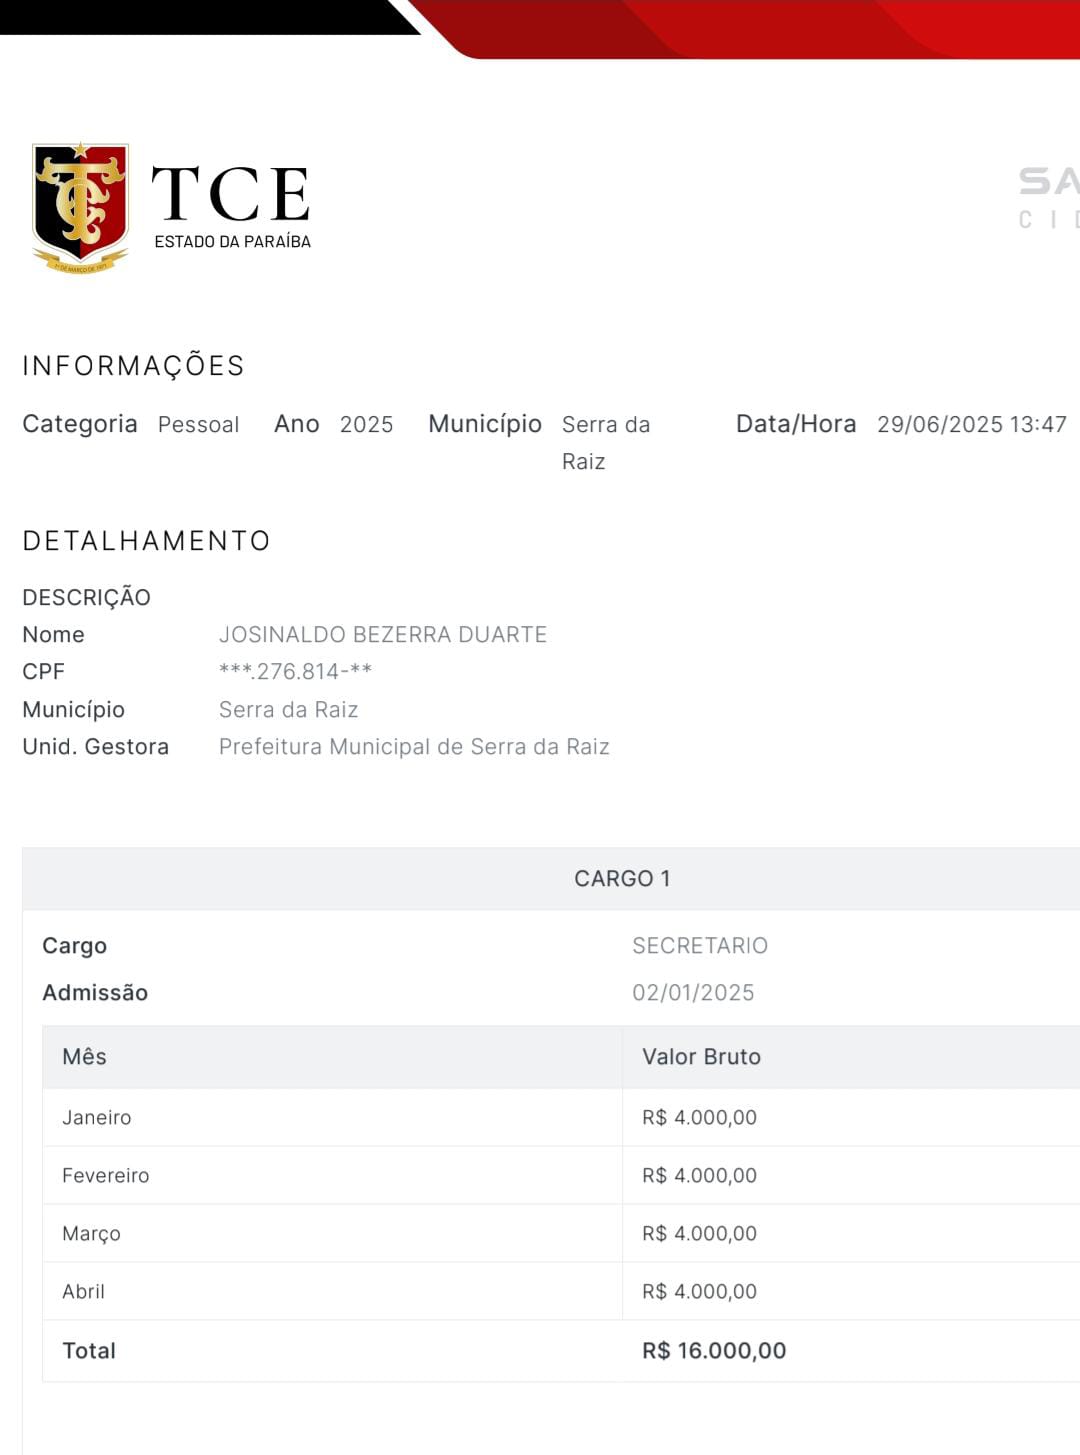Click the Ano value 2025
This screenshot has height=1455, width=1080.
[366, 425]
